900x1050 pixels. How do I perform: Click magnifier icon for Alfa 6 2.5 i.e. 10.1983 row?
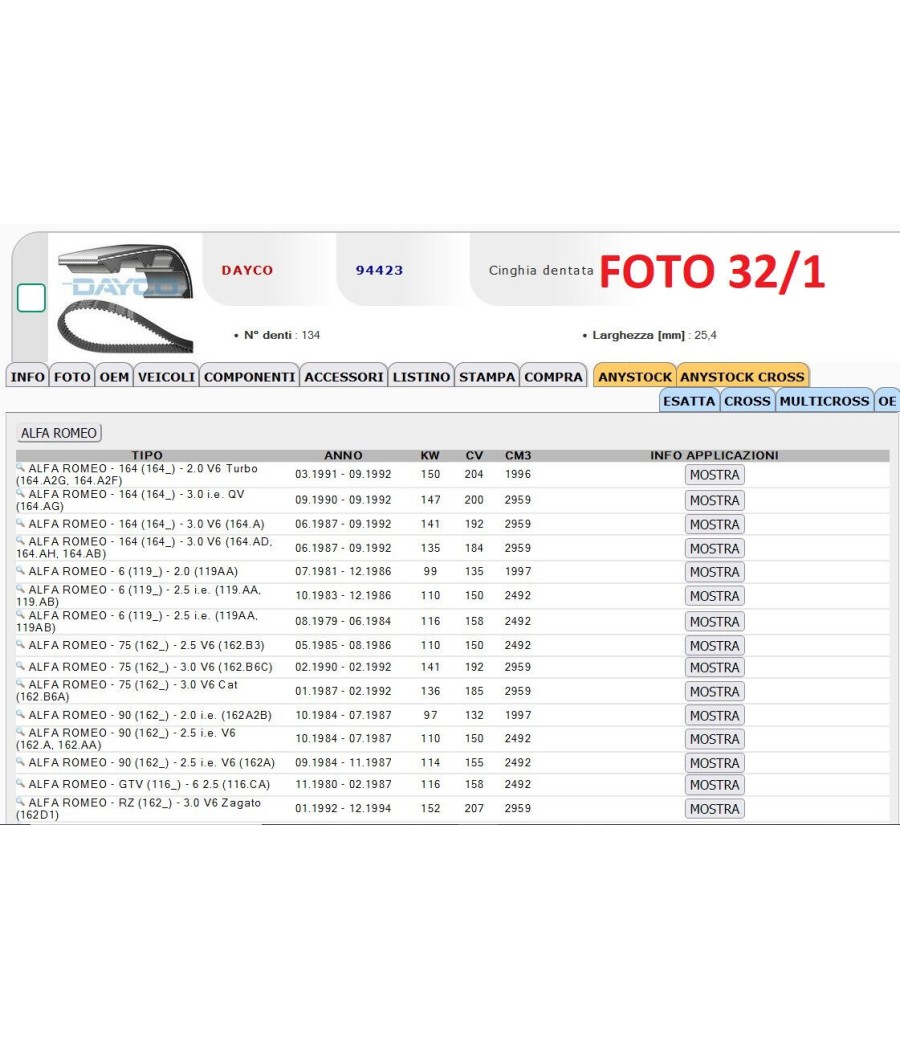(x=21, y=589)
